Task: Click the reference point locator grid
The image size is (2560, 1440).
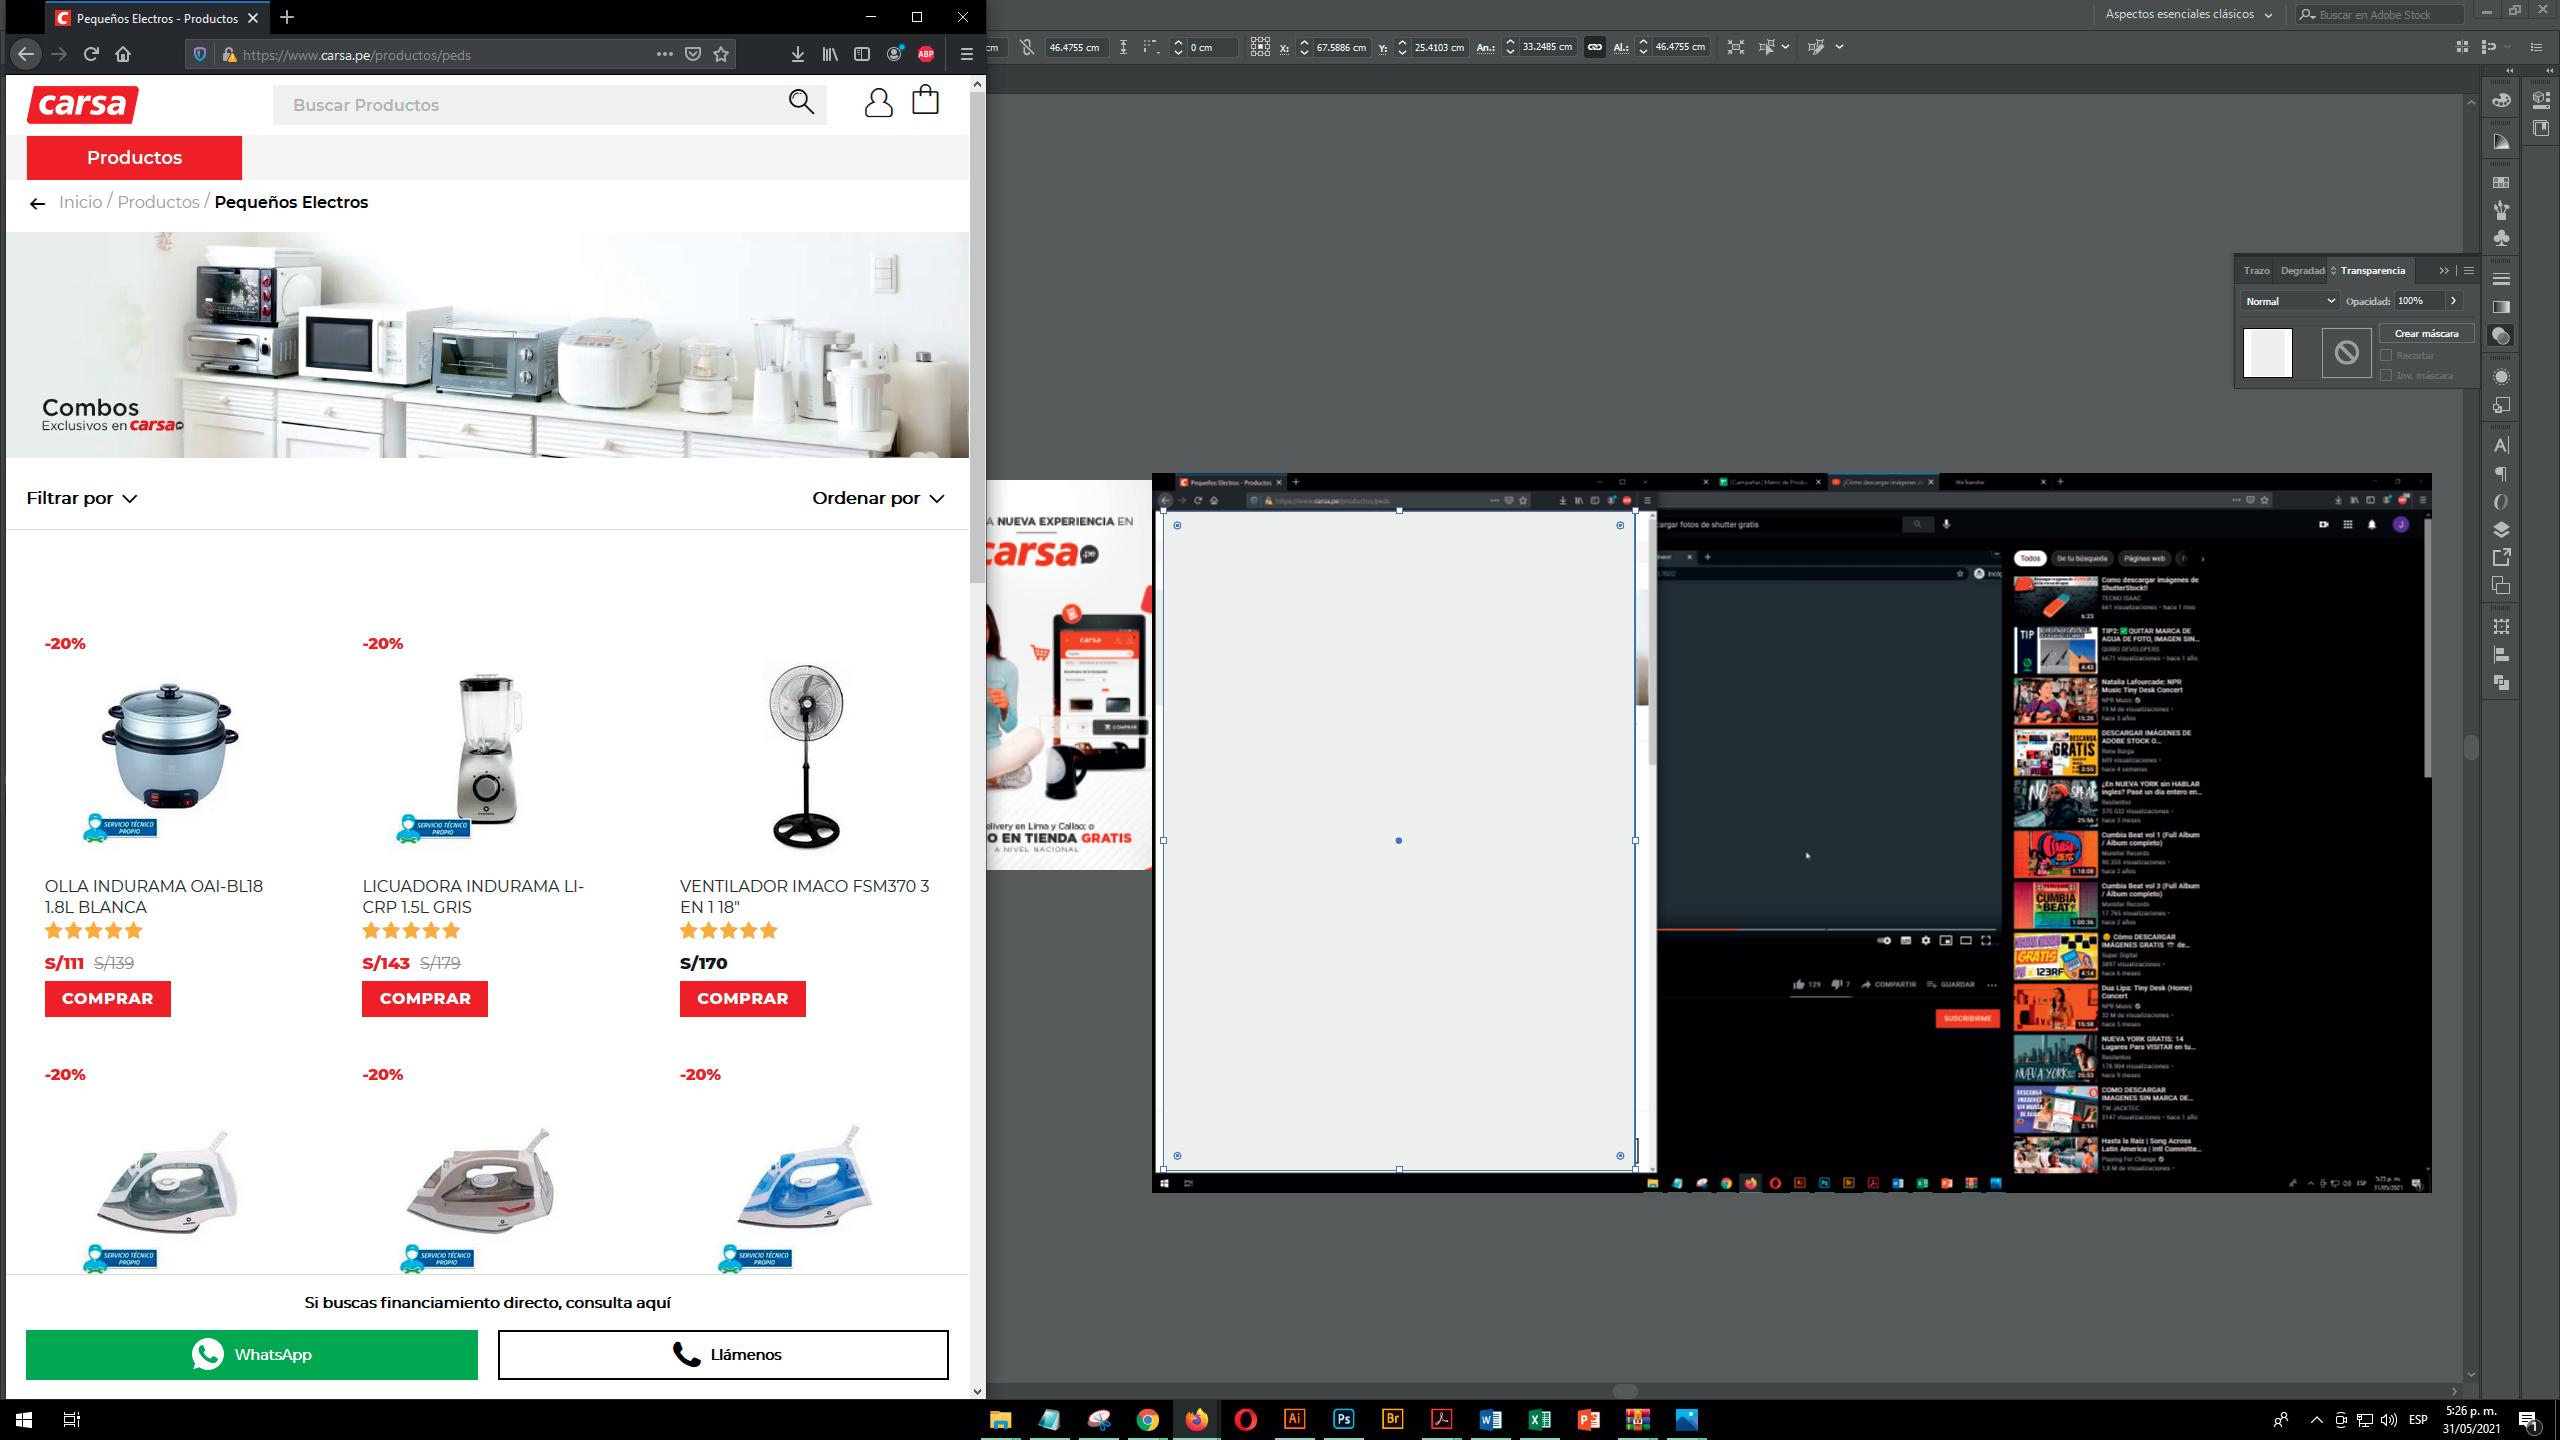Action: [x=1260, y=47]
